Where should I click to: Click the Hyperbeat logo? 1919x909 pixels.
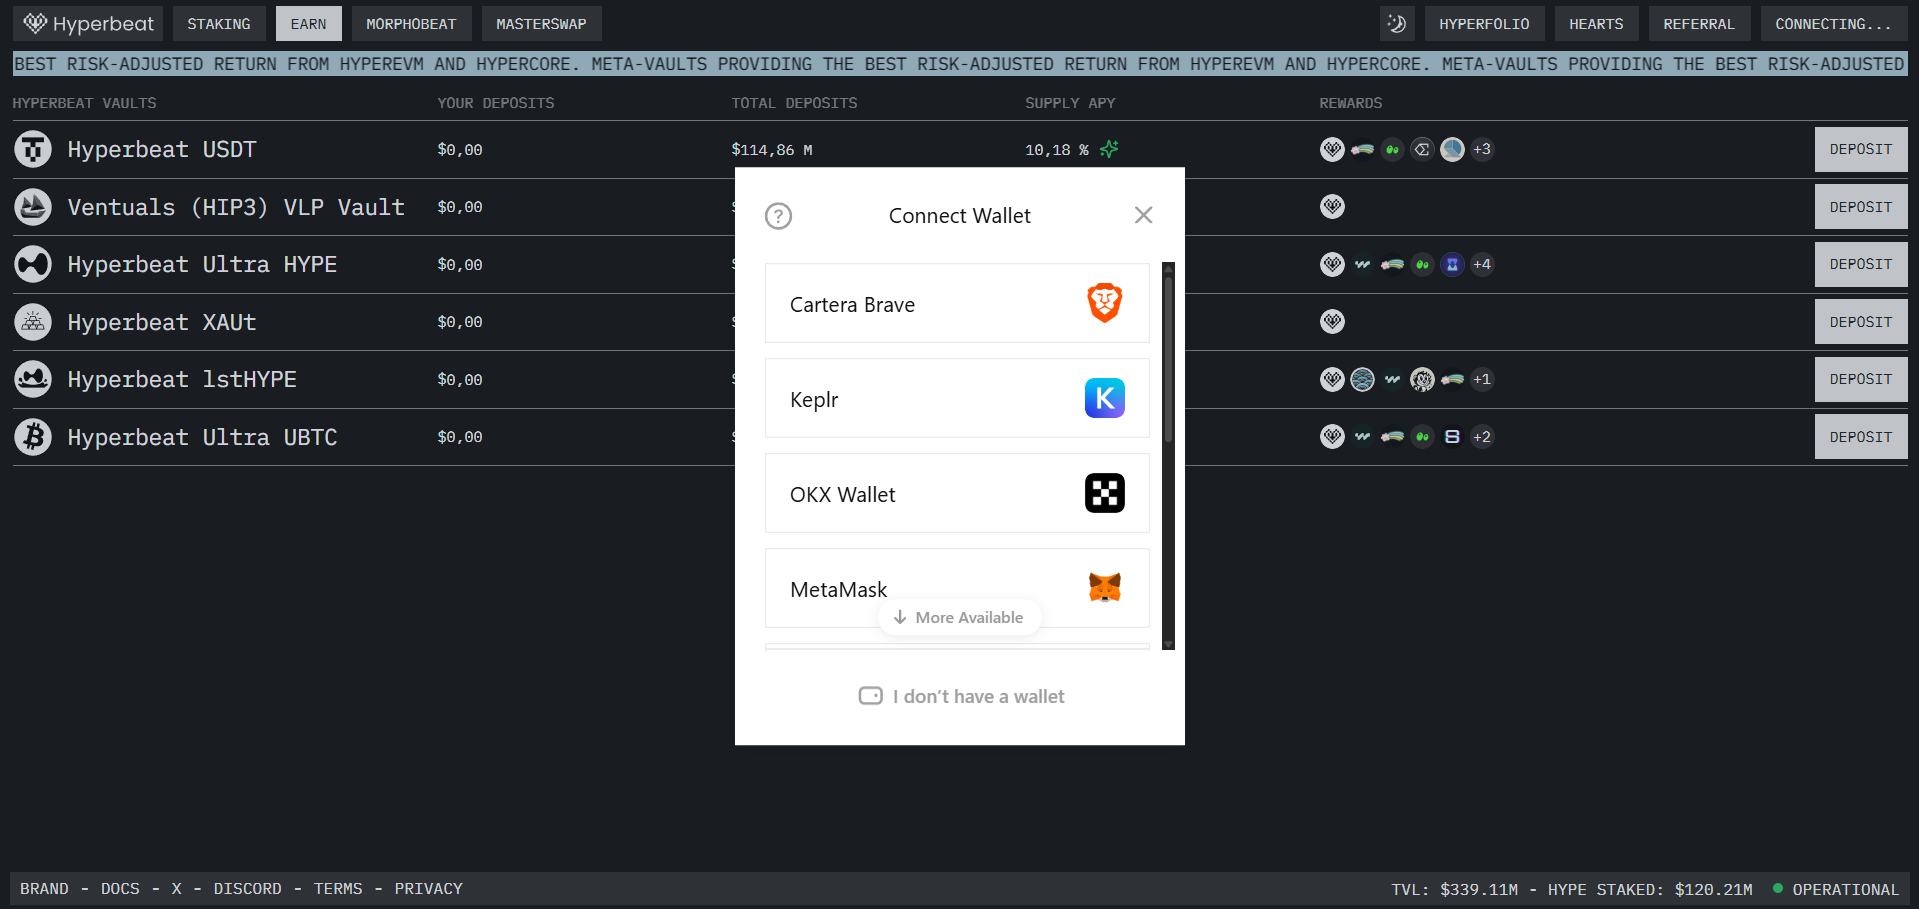tap(89, 24)
